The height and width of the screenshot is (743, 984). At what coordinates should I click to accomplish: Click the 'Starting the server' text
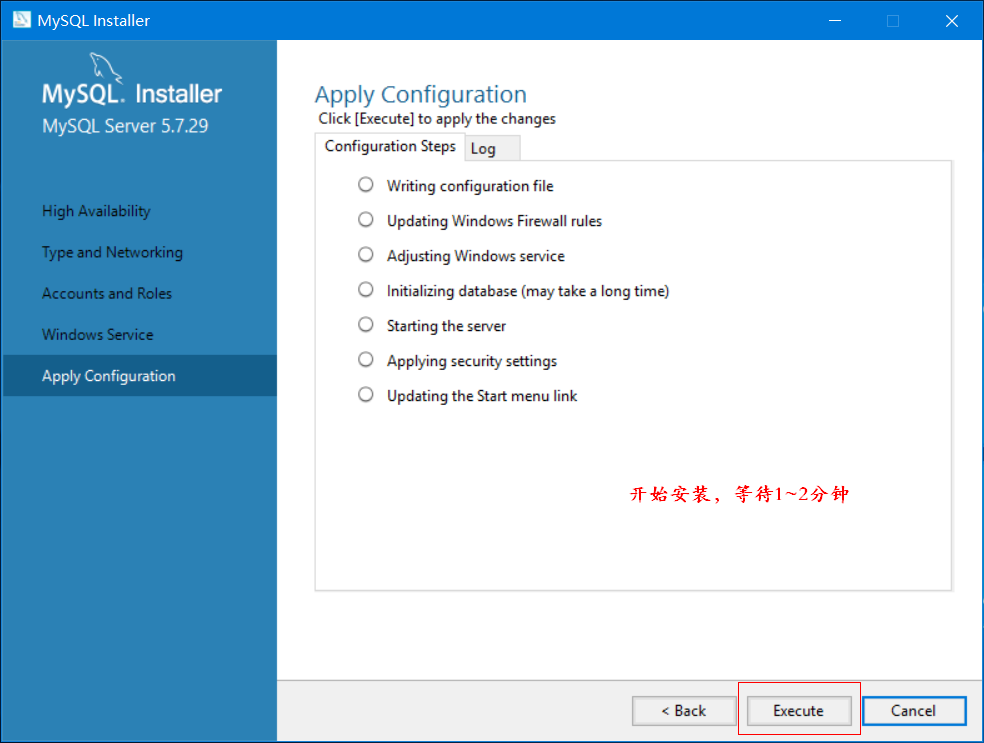pyautogui.click(x=446, y=326)
